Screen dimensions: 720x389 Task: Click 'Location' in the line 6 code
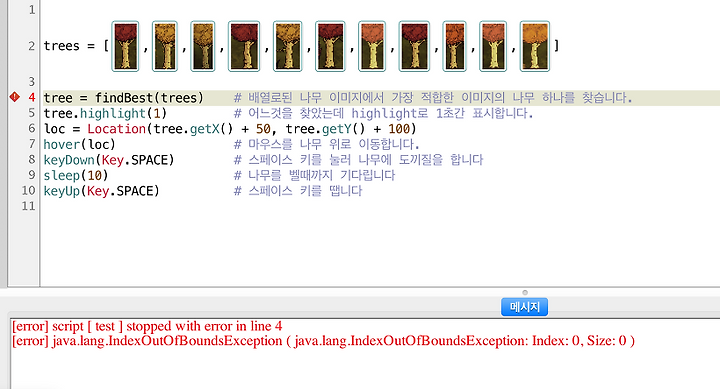pyautogui.click(x=117, y=129)
